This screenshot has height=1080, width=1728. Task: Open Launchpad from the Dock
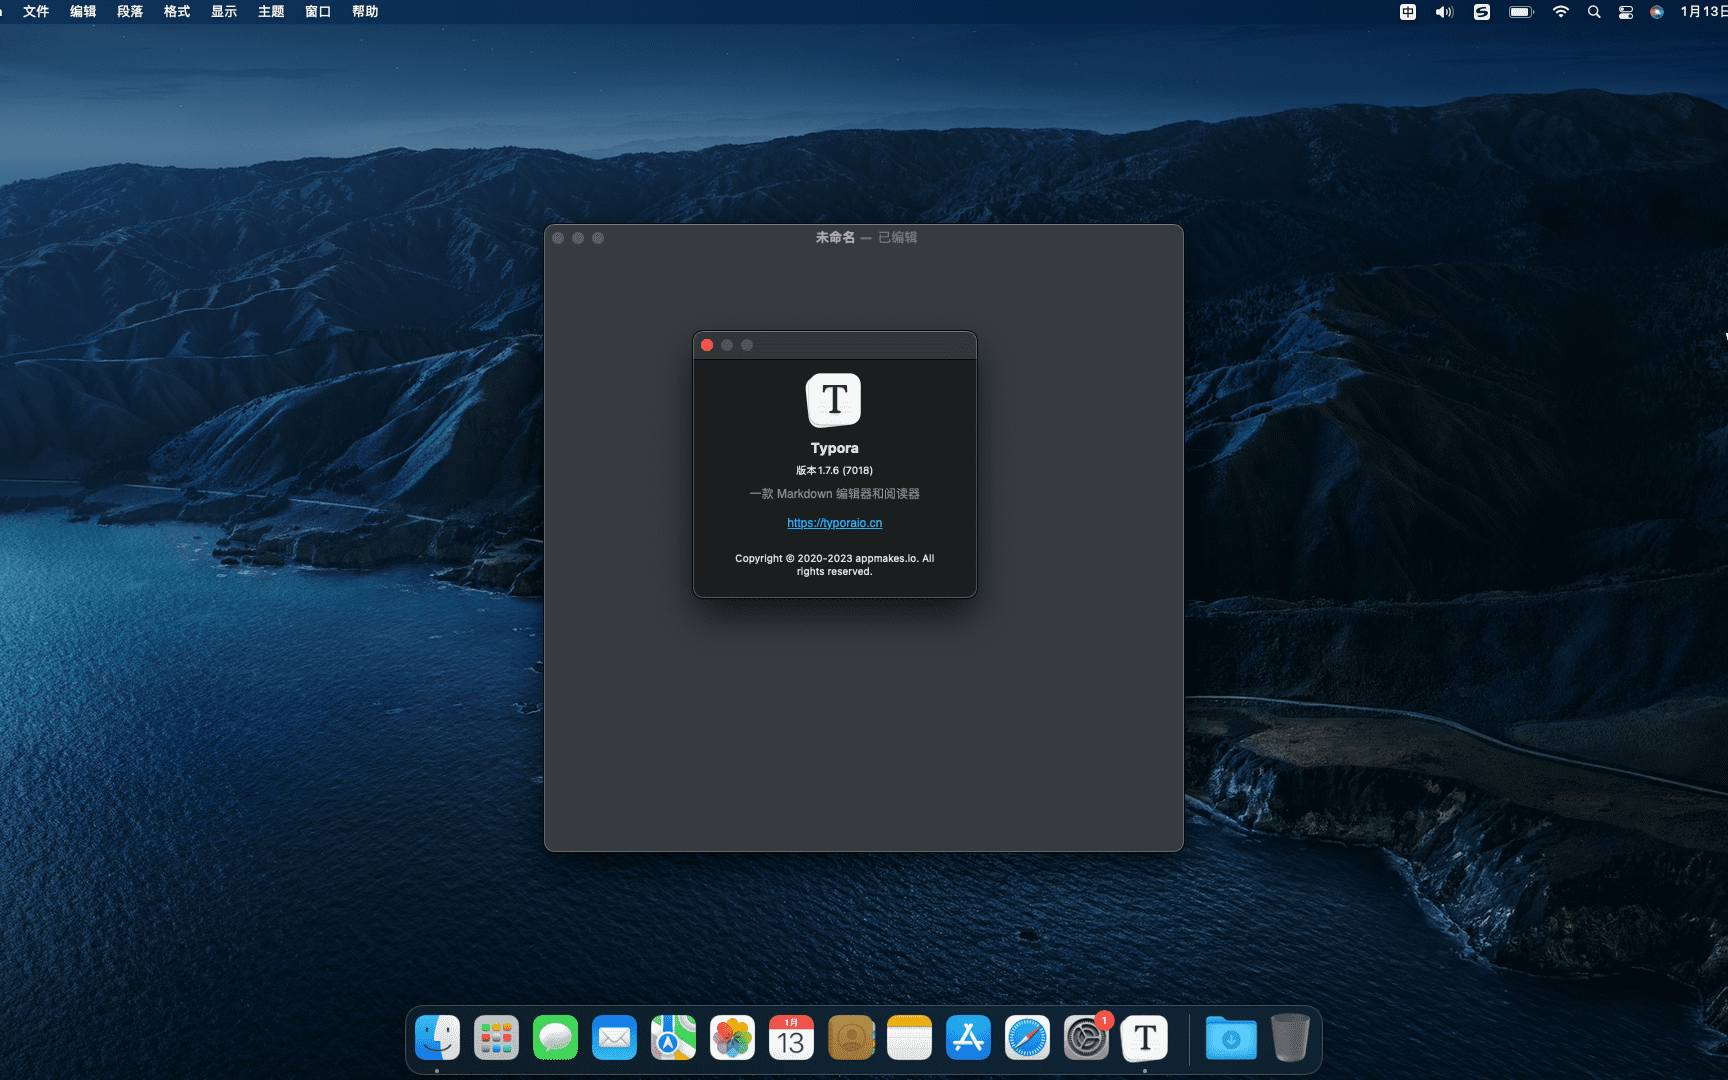[496, 1038]
